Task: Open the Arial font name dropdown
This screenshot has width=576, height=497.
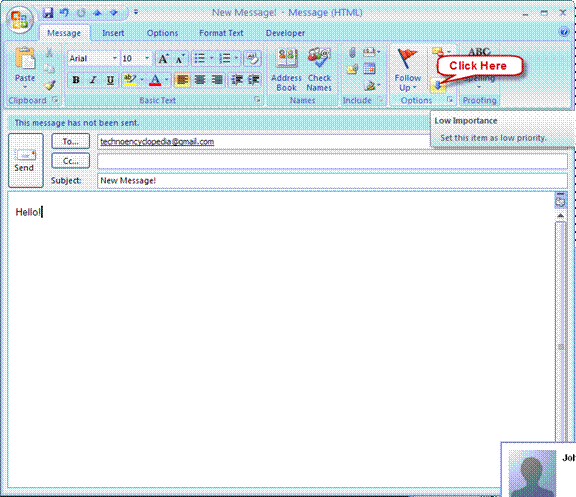Action: coord(115,58)
